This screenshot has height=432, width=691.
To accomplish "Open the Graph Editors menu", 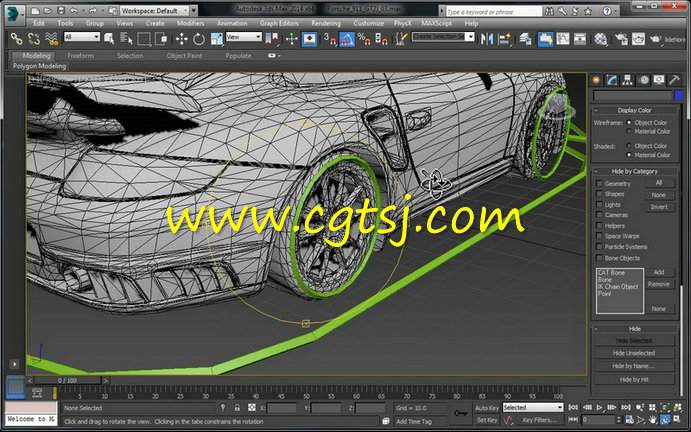I will [279, 23].
